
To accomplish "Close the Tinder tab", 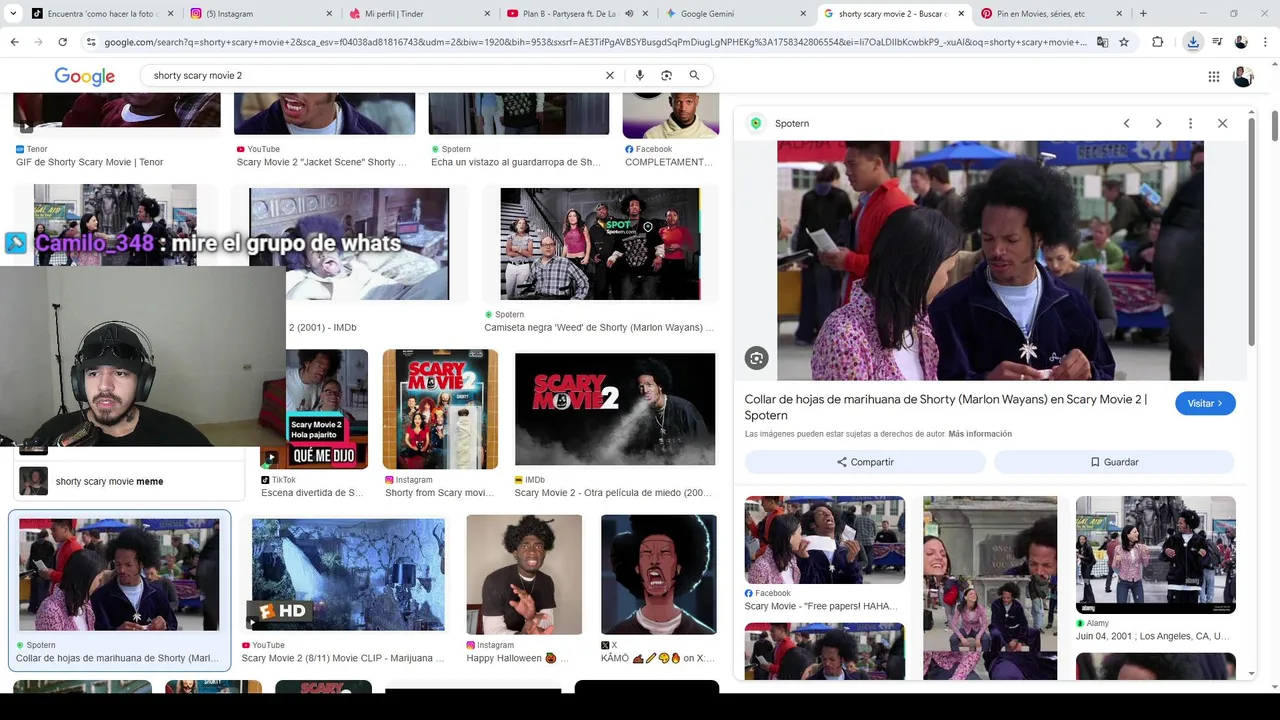I will coord(487,13).
